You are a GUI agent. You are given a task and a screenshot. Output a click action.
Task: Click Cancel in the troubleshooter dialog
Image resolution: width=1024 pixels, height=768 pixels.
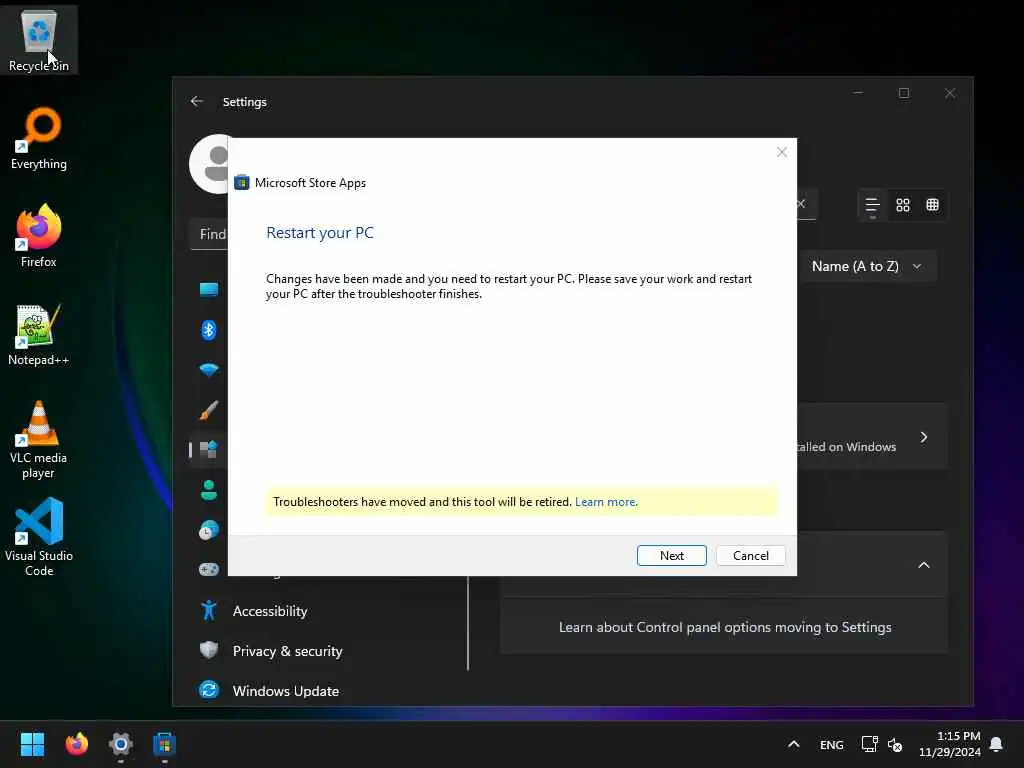750,556
